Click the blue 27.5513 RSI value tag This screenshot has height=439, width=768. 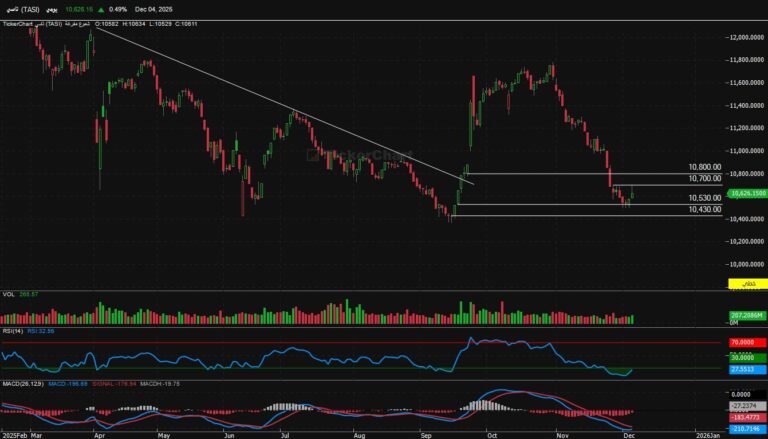pyautogui.click(x=746, y=370)
